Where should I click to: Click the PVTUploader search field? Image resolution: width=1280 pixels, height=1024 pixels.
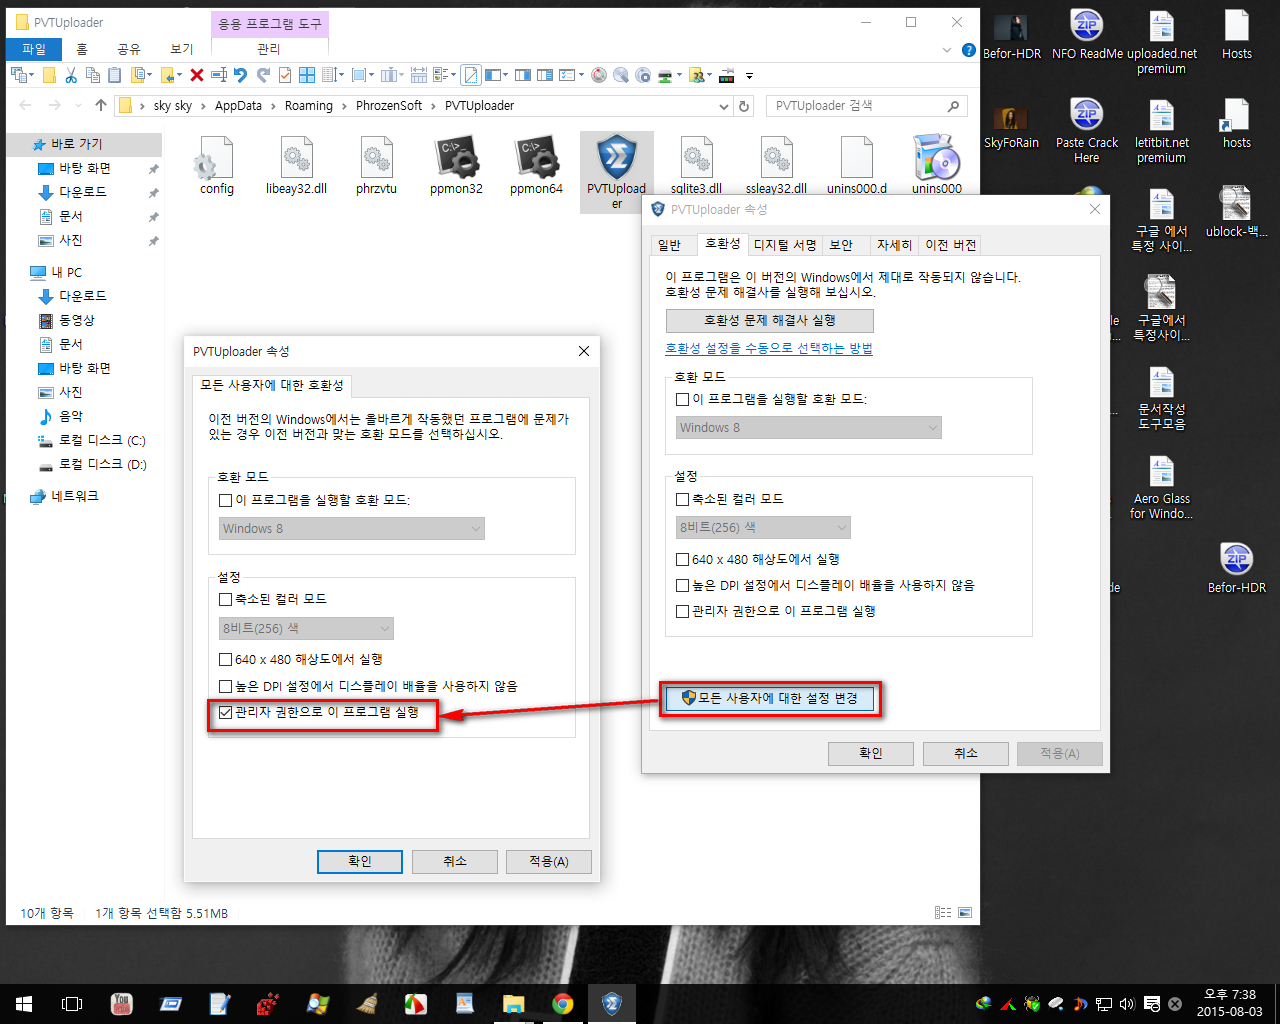[x=868, y=106]
